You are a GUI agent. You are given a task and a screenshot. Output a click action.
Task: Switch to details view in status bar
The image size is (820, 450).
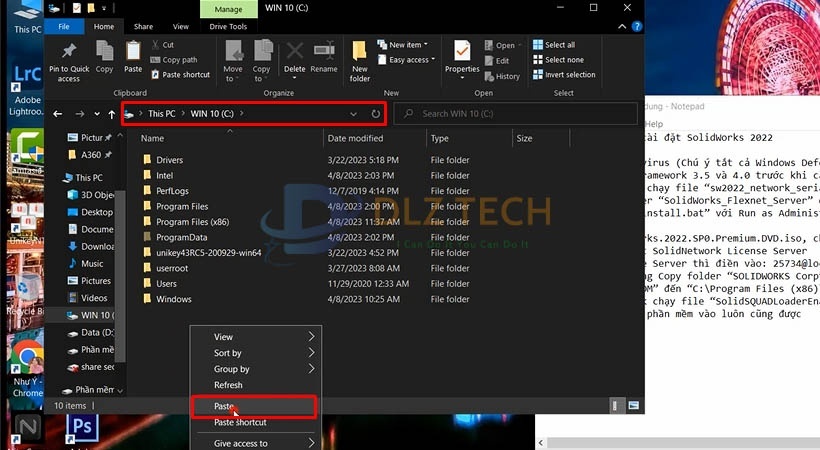pyautogui.click(x=615, y=406)
